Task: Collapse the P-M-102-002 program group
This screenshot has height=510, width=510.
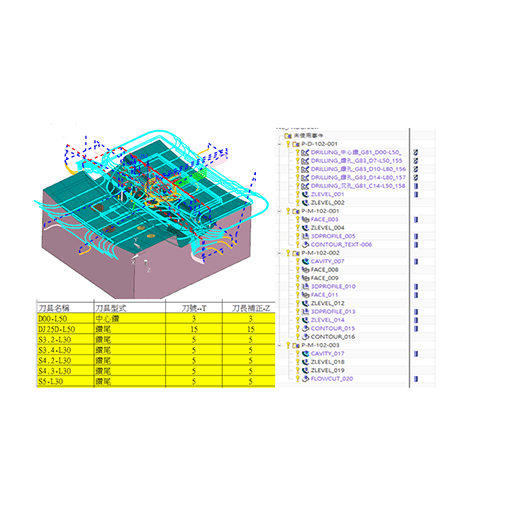Action: click(x=280, y=253)
